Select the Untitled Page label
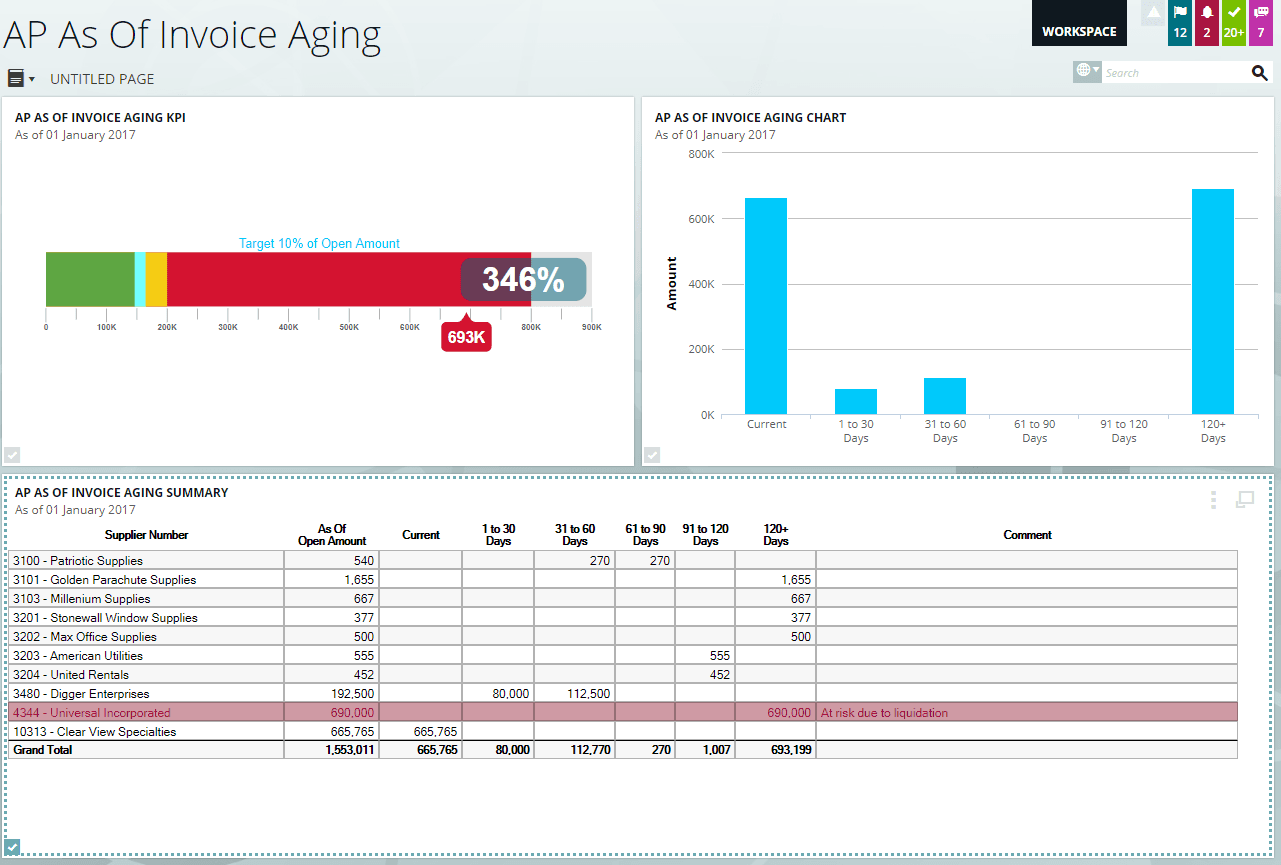 [102, 79]
